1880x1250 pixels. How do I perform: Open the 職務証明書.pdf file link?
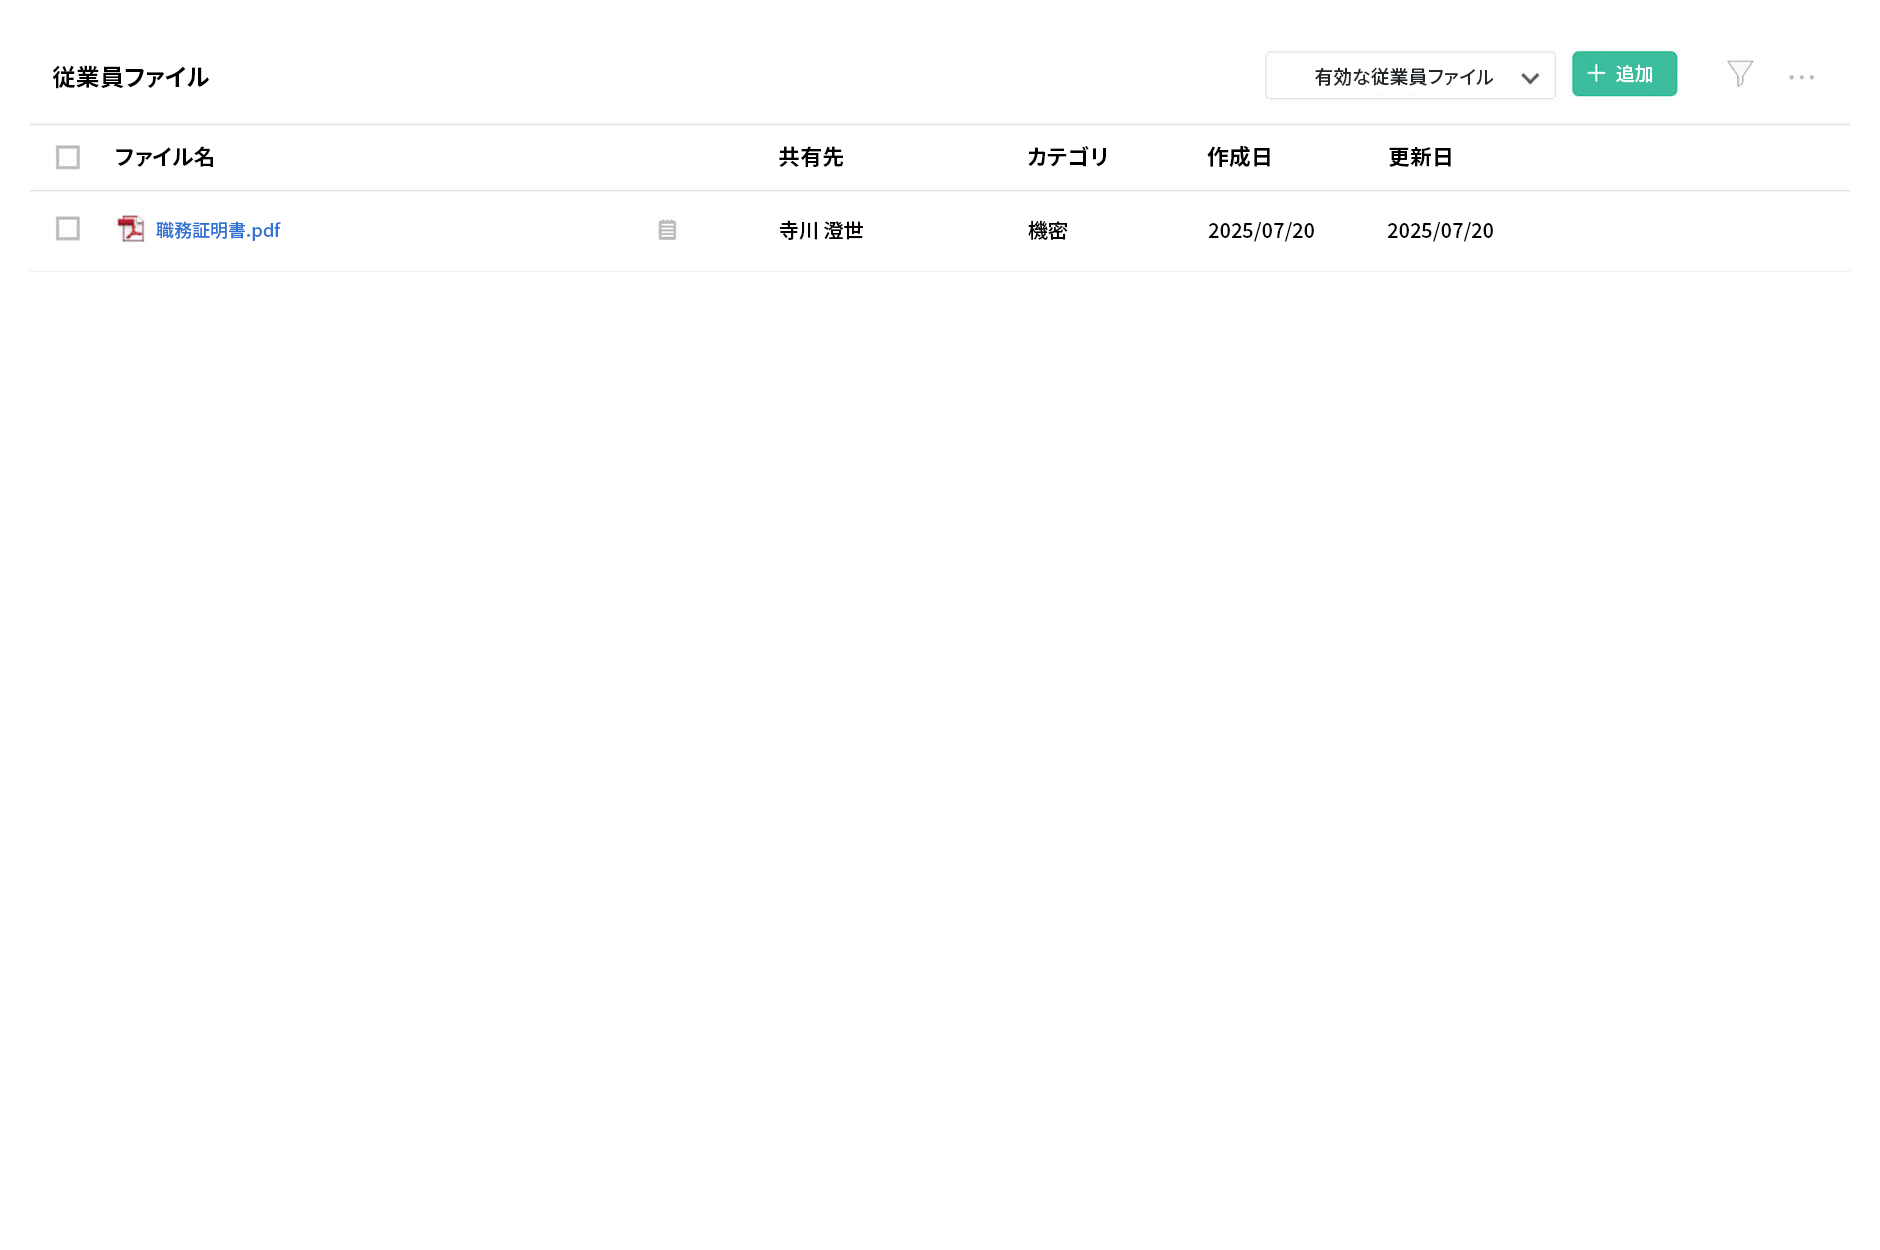click(218, 229)
